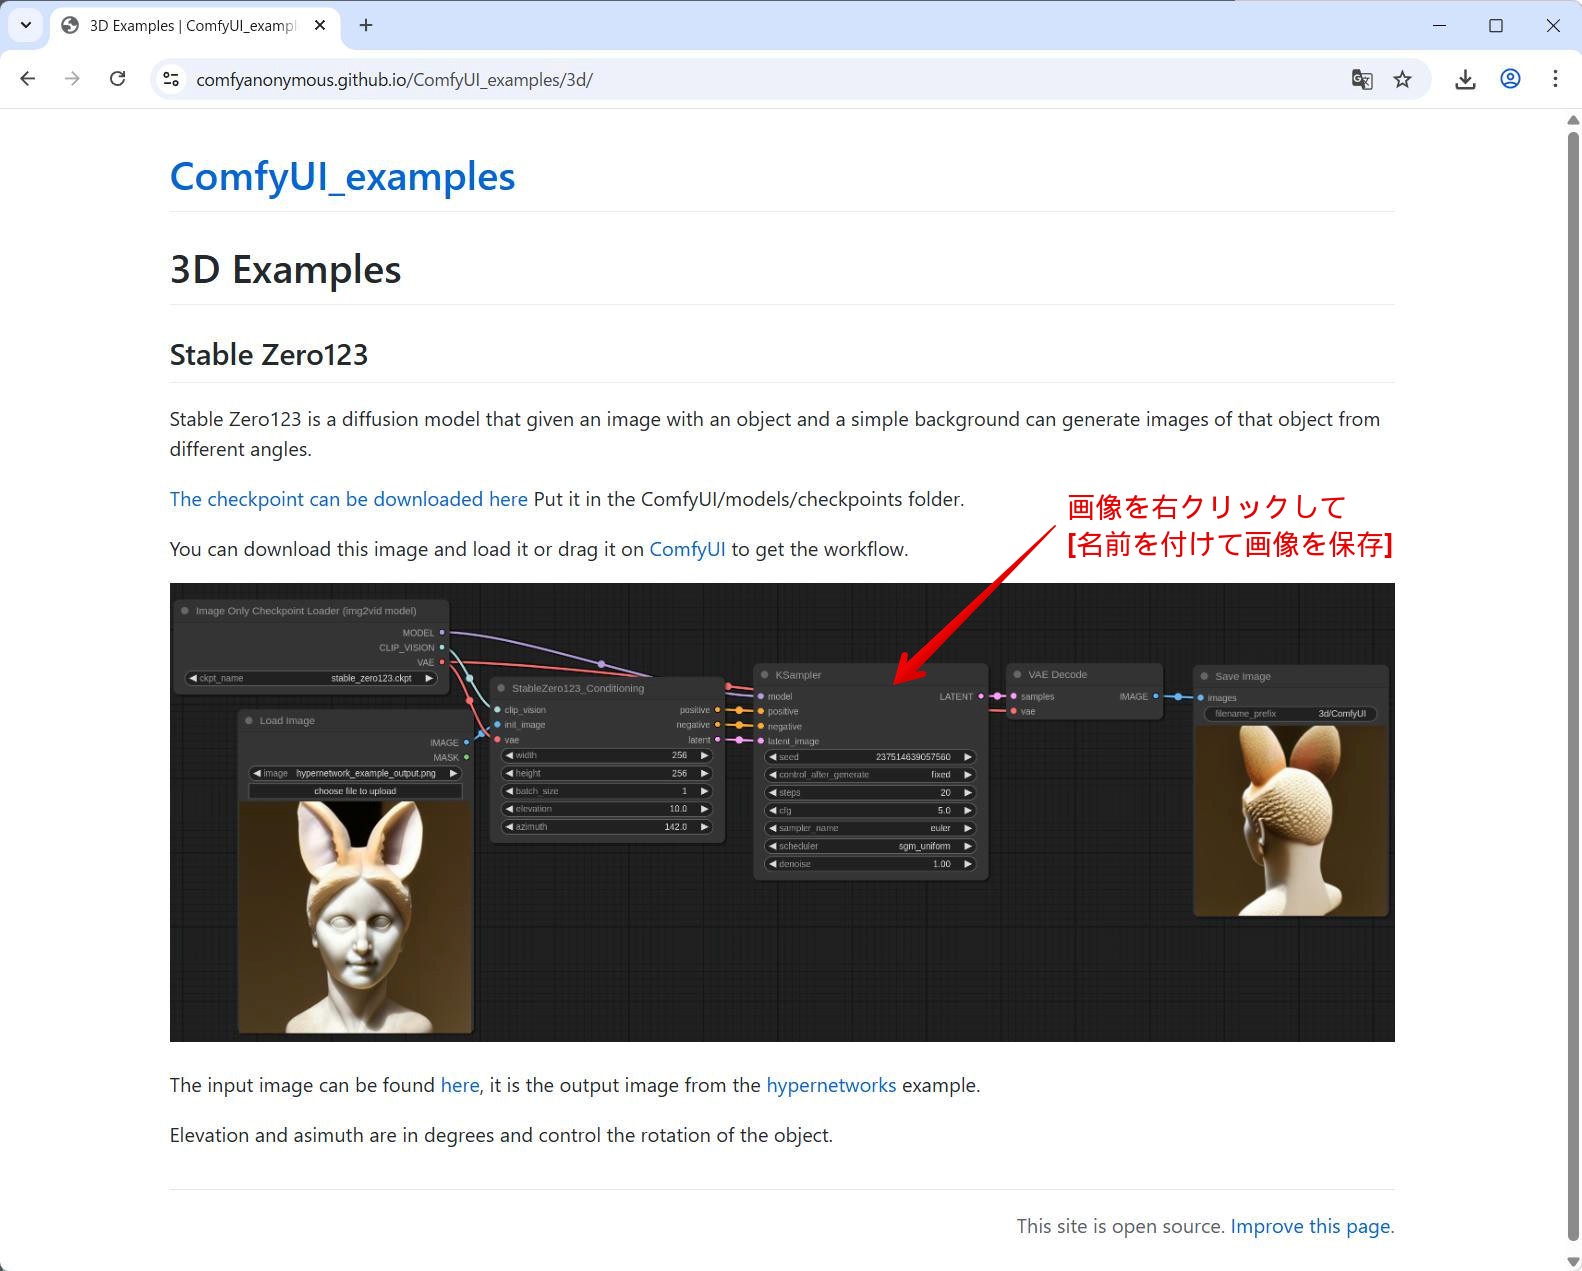Click the seed value 237514639057560
This screenshot has width=1582, height=1271.
913,757
